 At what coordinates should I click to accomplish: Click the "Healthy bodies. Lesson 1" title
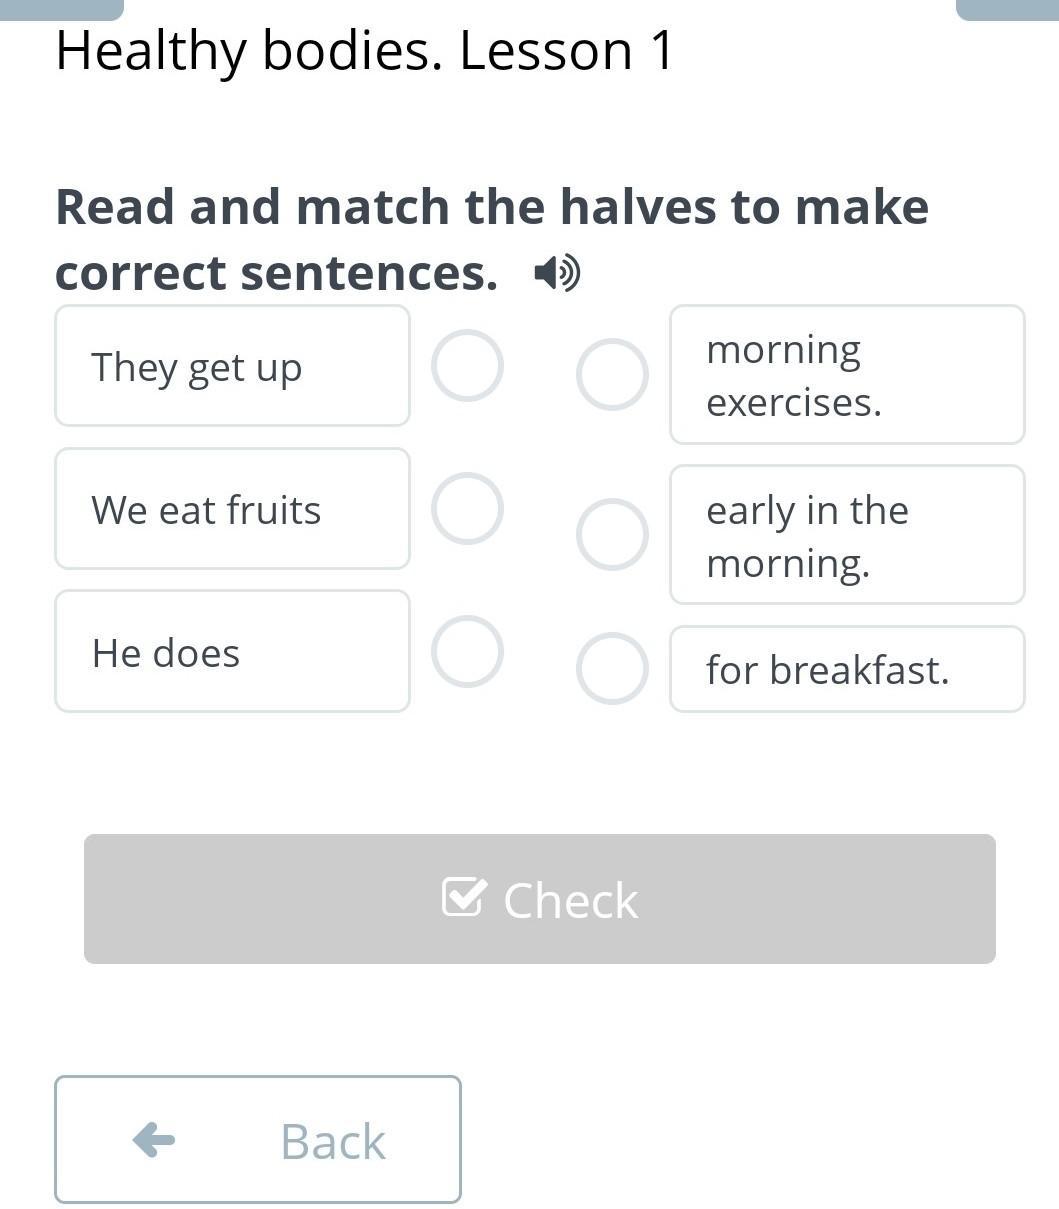(x=365, y=51)
